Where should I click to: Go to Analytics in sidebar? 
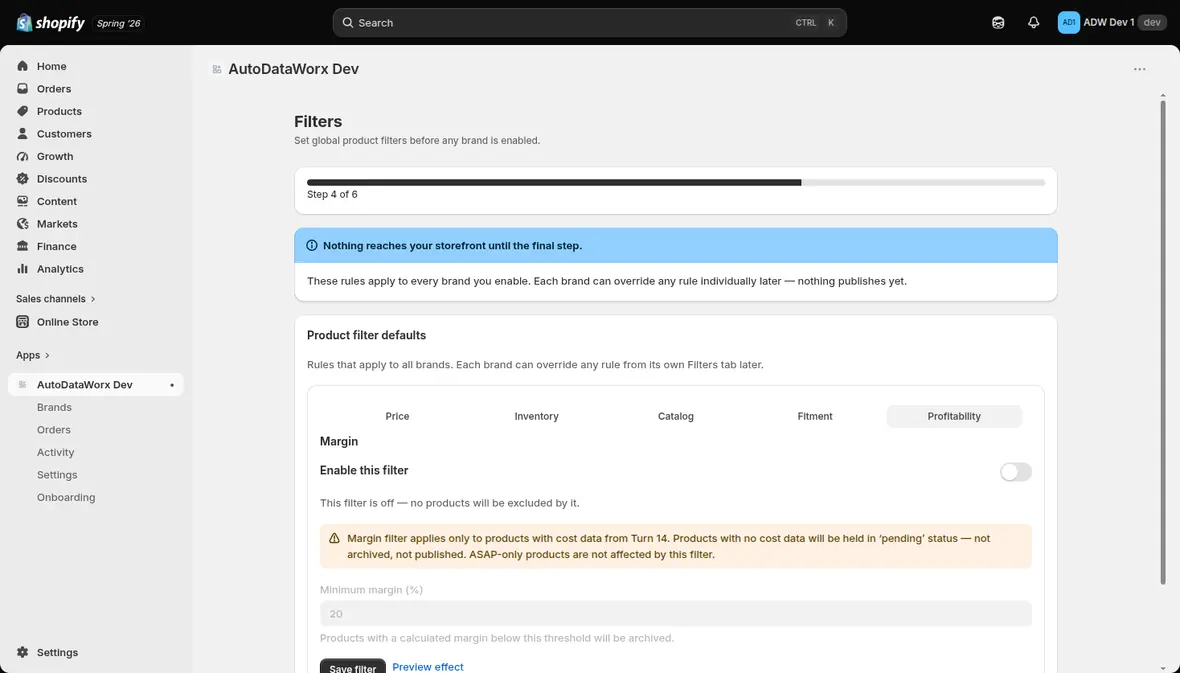(60, 270)
